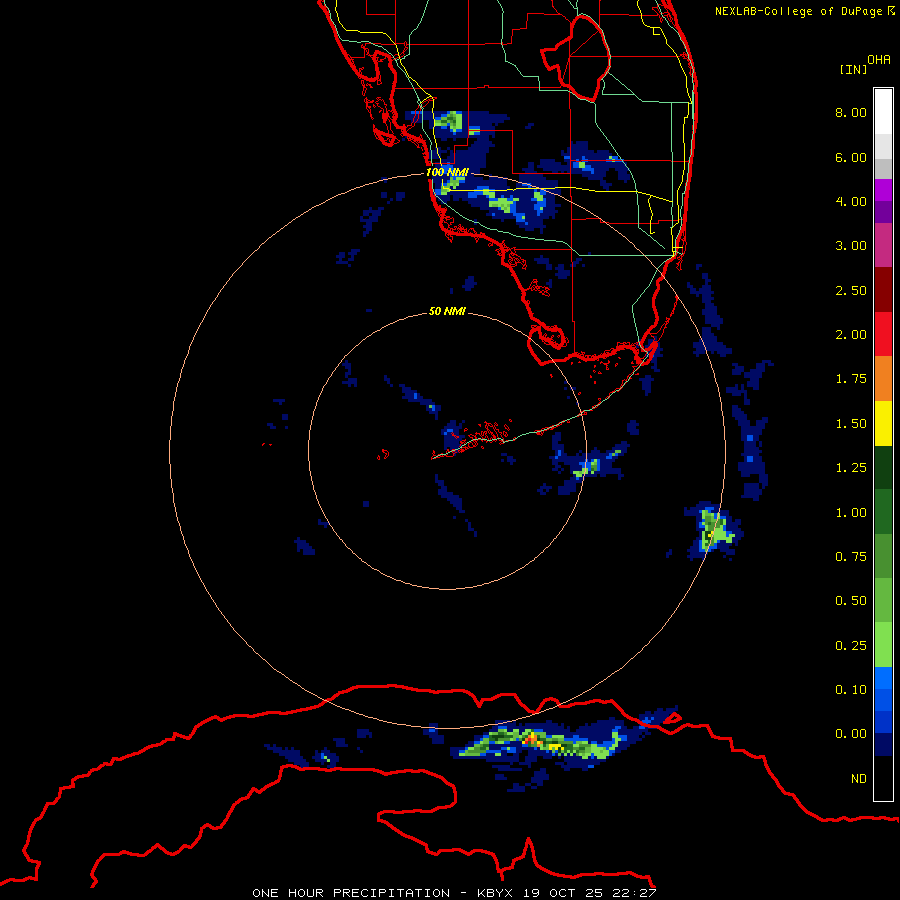Click the ND legend label
The width and height of the screenshot is (900, 900).
859,779
